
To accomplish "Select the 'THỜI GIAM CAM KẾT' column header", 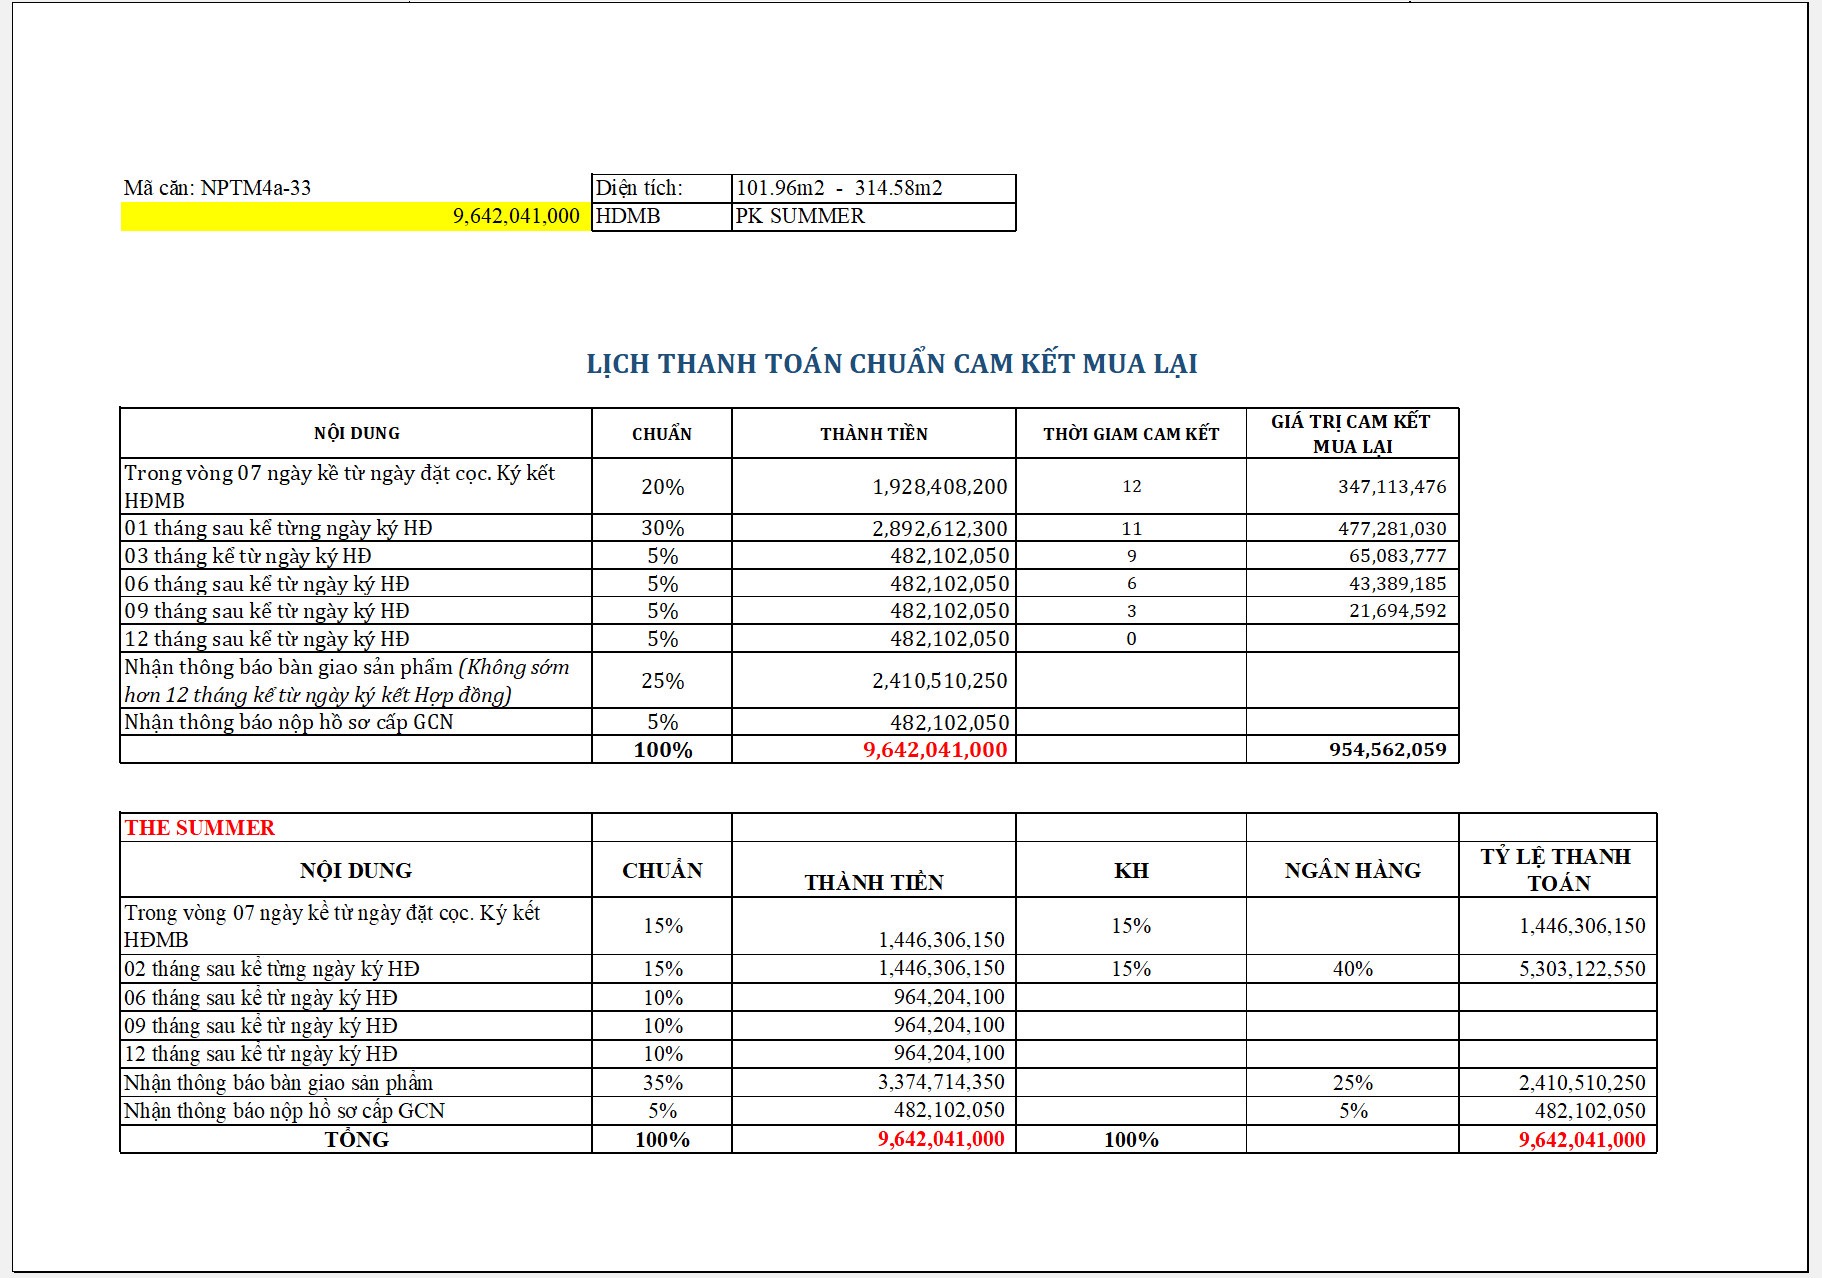I will pyautogui.click(x=1130, y=434).
